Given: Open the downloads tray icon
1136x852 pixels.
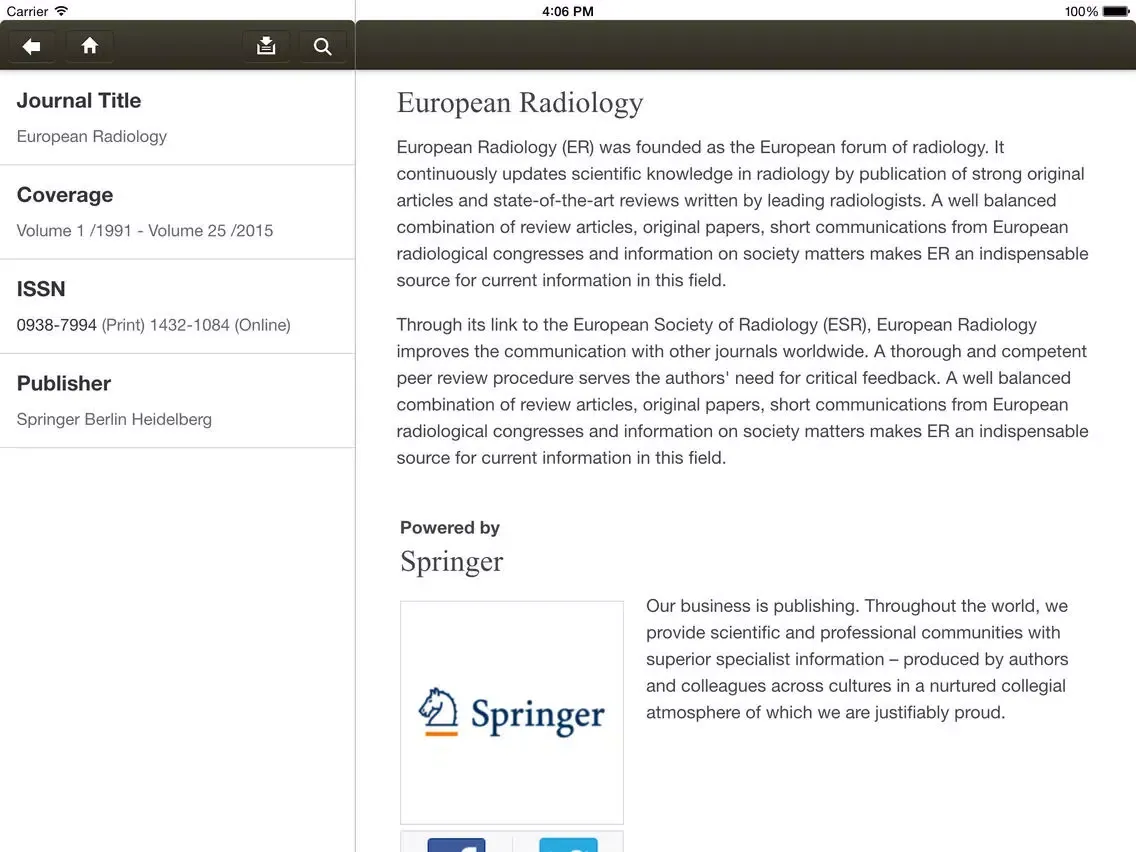Looking at the screenshot, I should pyautogui.click(x=266, y=46).
